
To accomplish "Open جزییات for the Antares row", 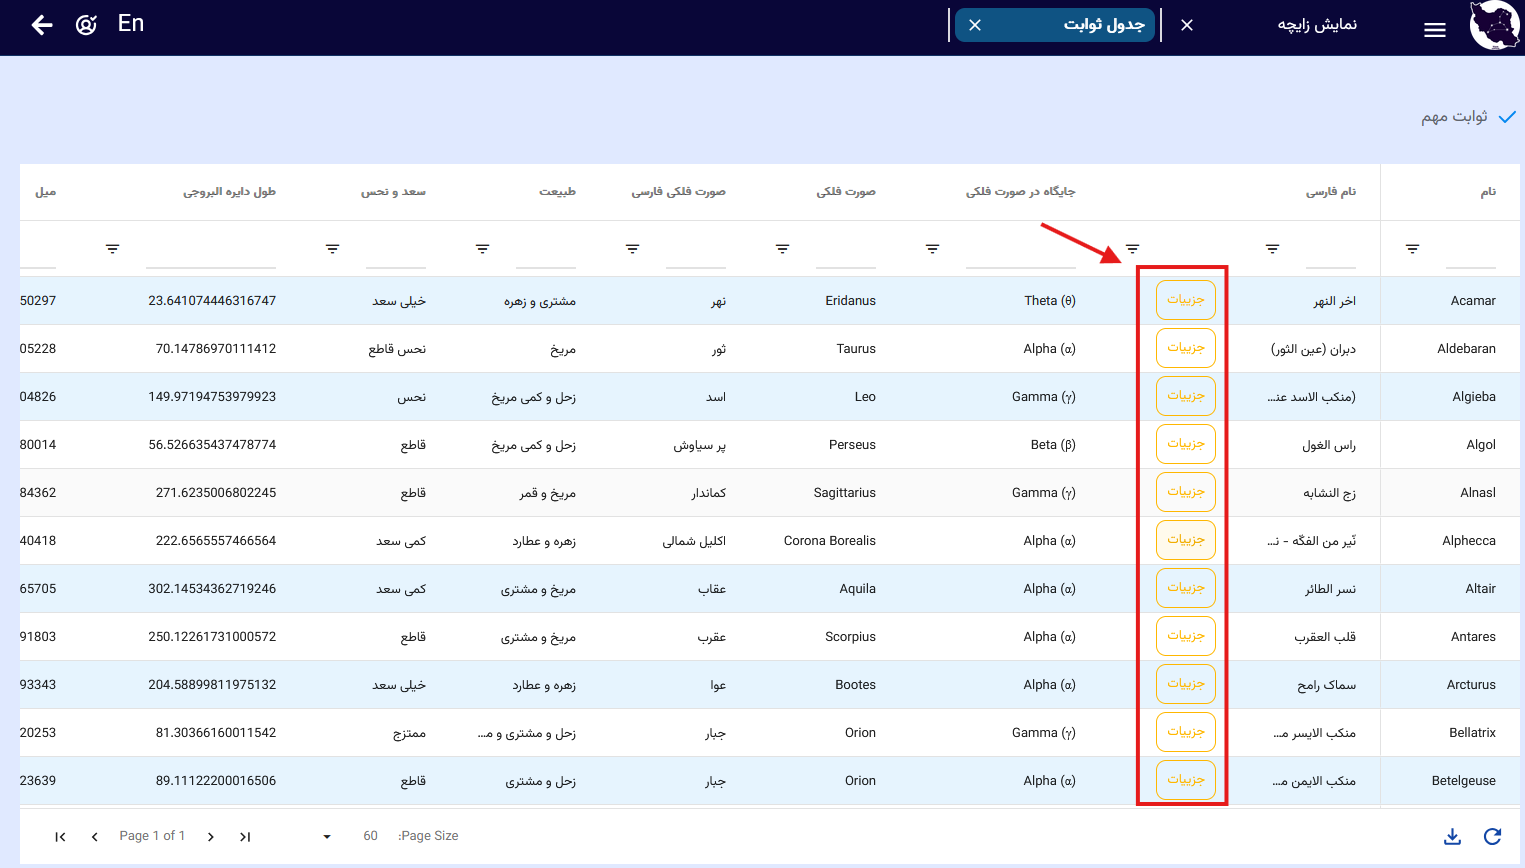I will [x=1185, y=636].
